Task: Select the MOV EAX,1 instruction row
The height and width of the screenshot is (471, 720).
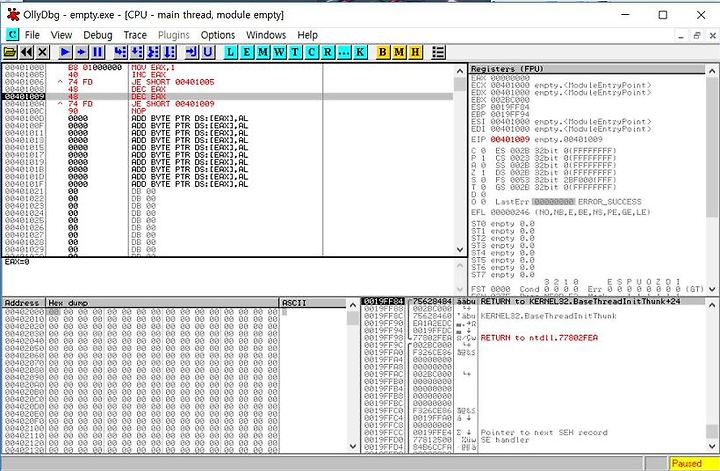Action: click(x=228, y=67)
